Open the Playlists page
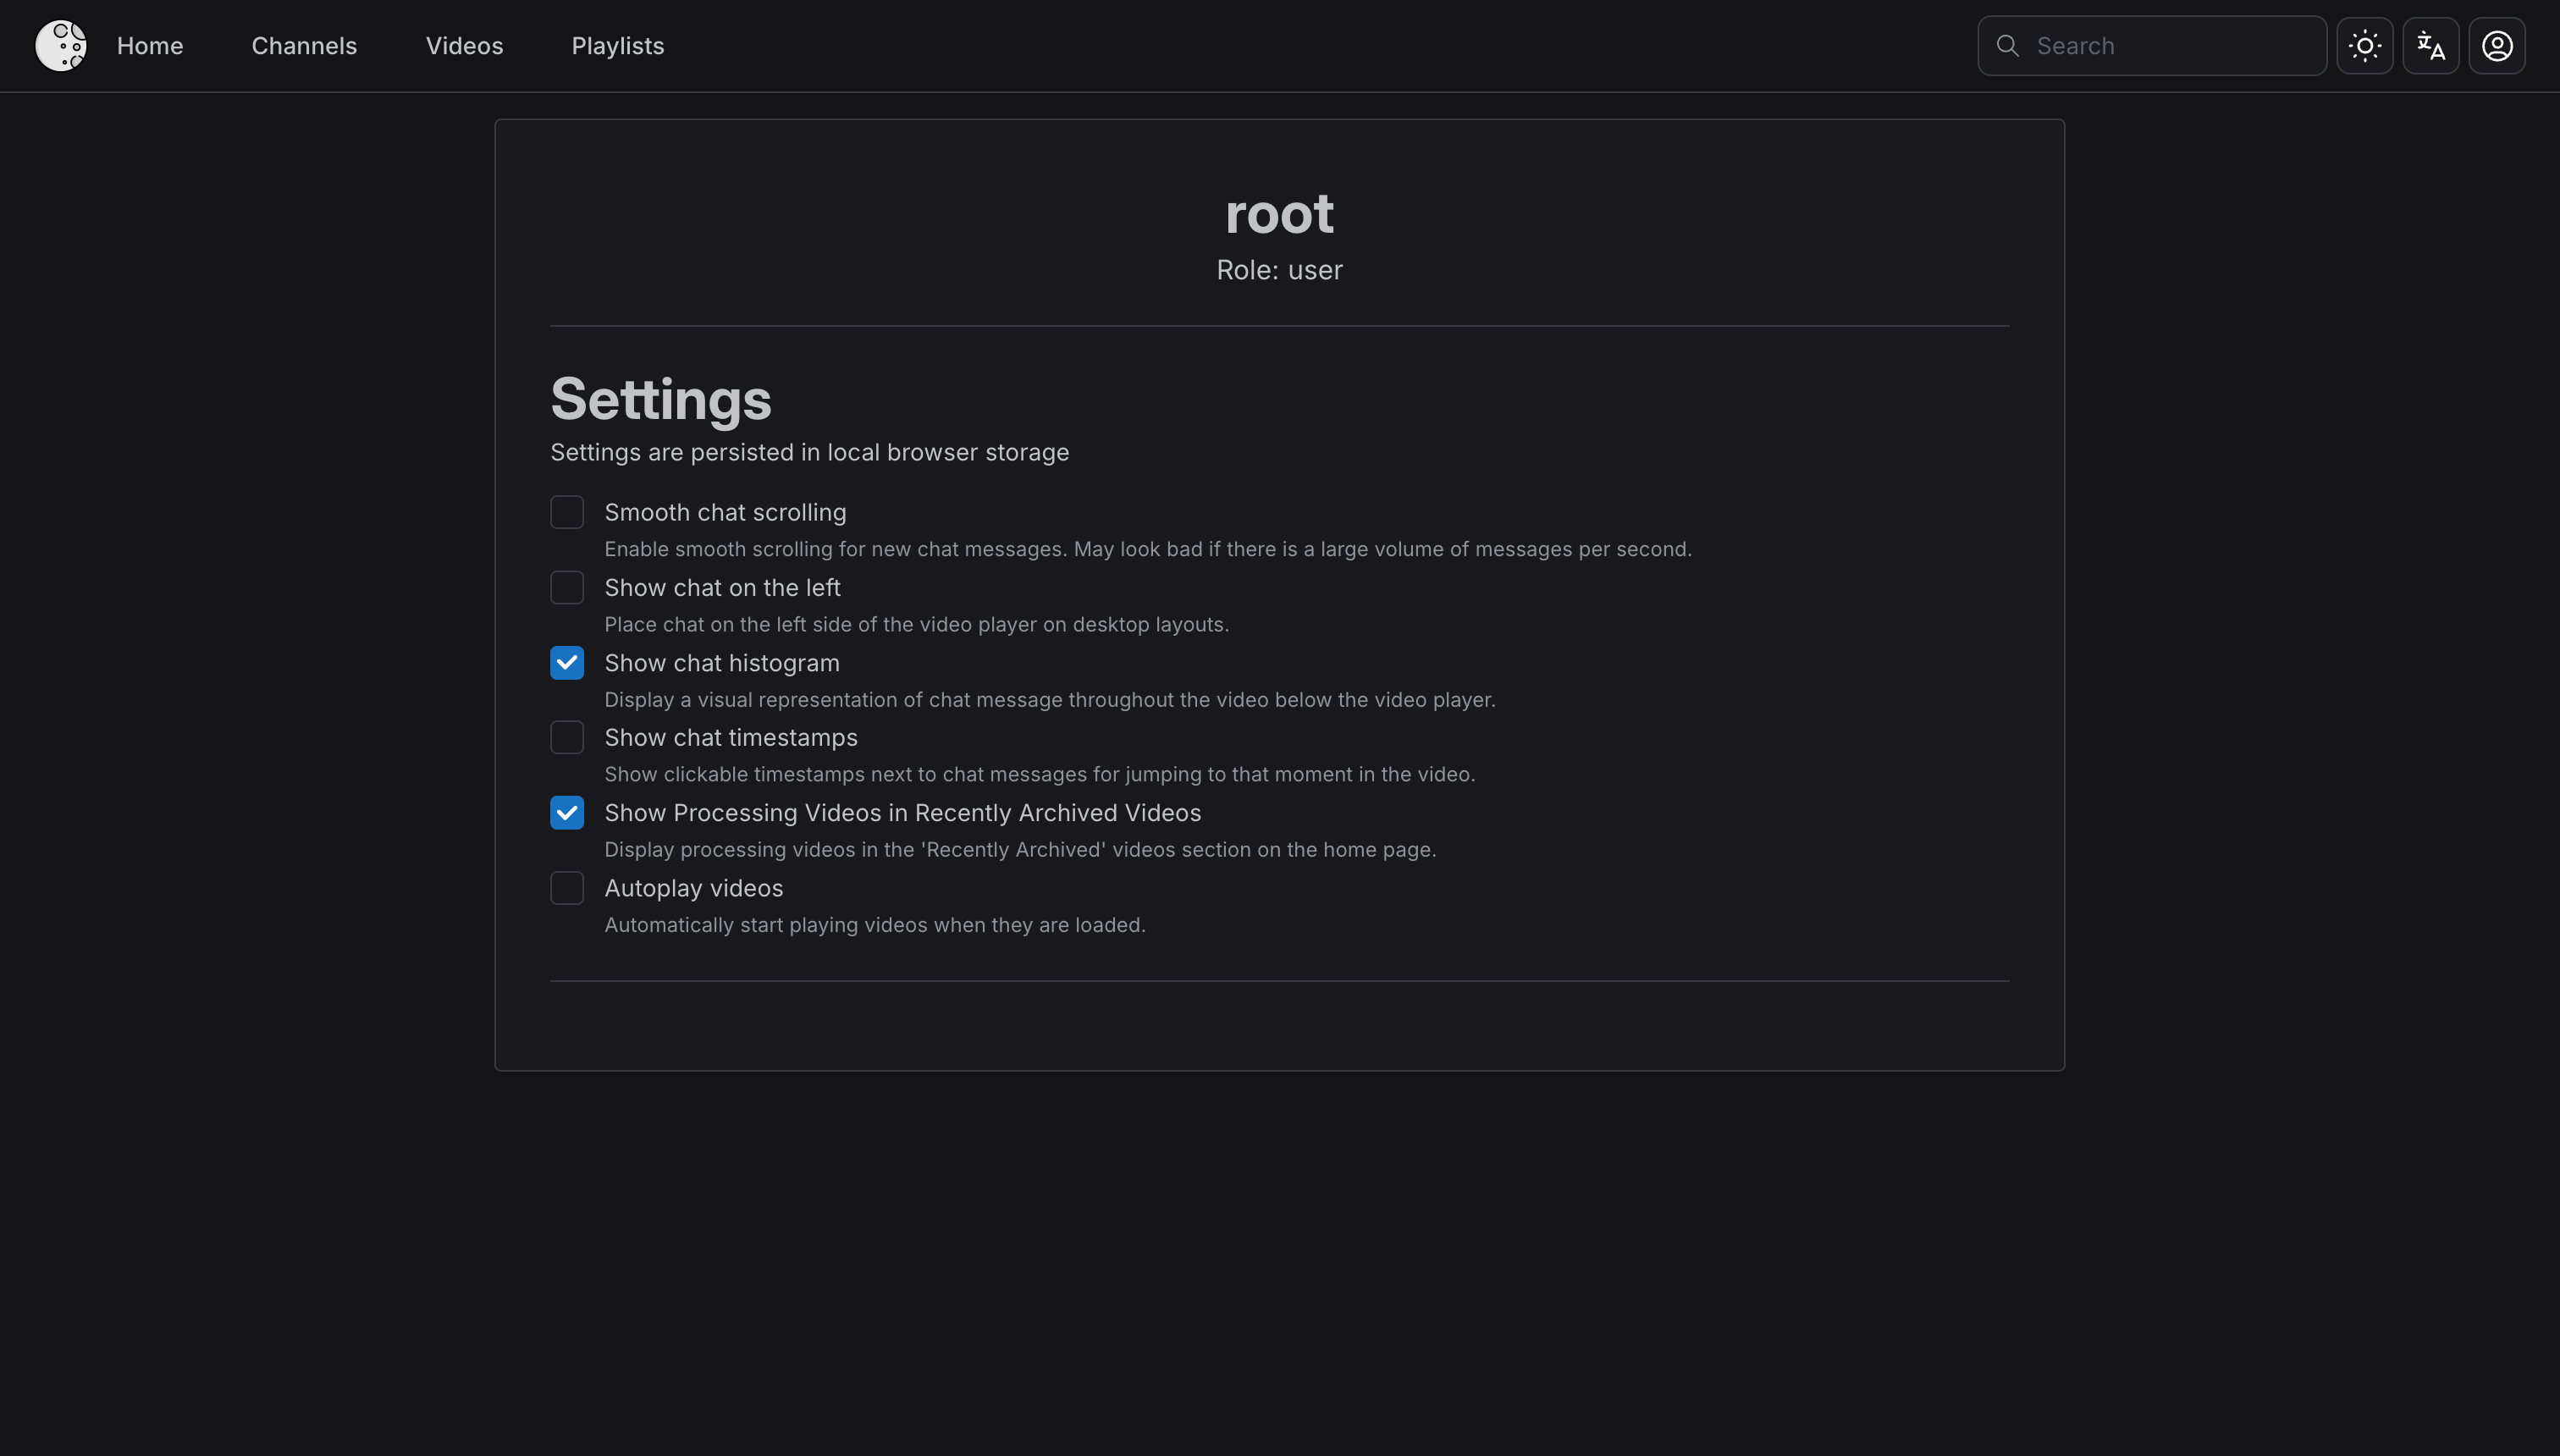The image size is (2560, 1456). (618, 46)
